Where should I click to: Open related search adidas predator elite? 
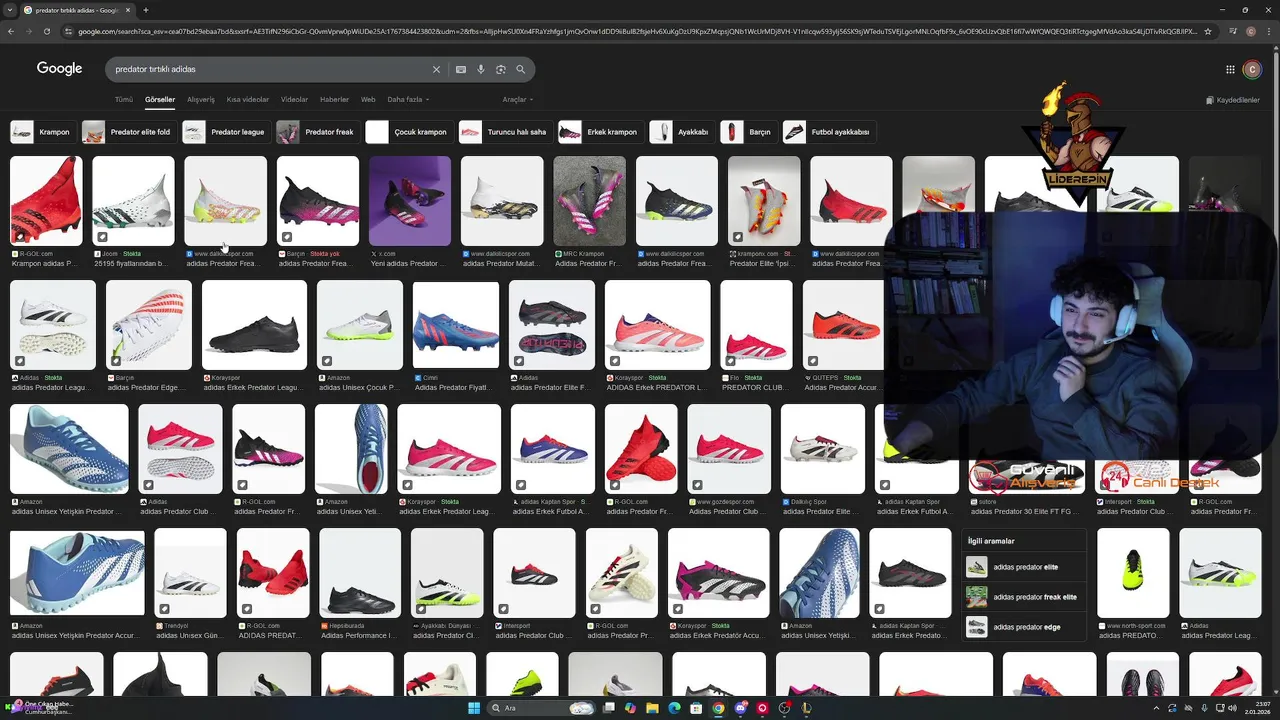(1024, 567)
